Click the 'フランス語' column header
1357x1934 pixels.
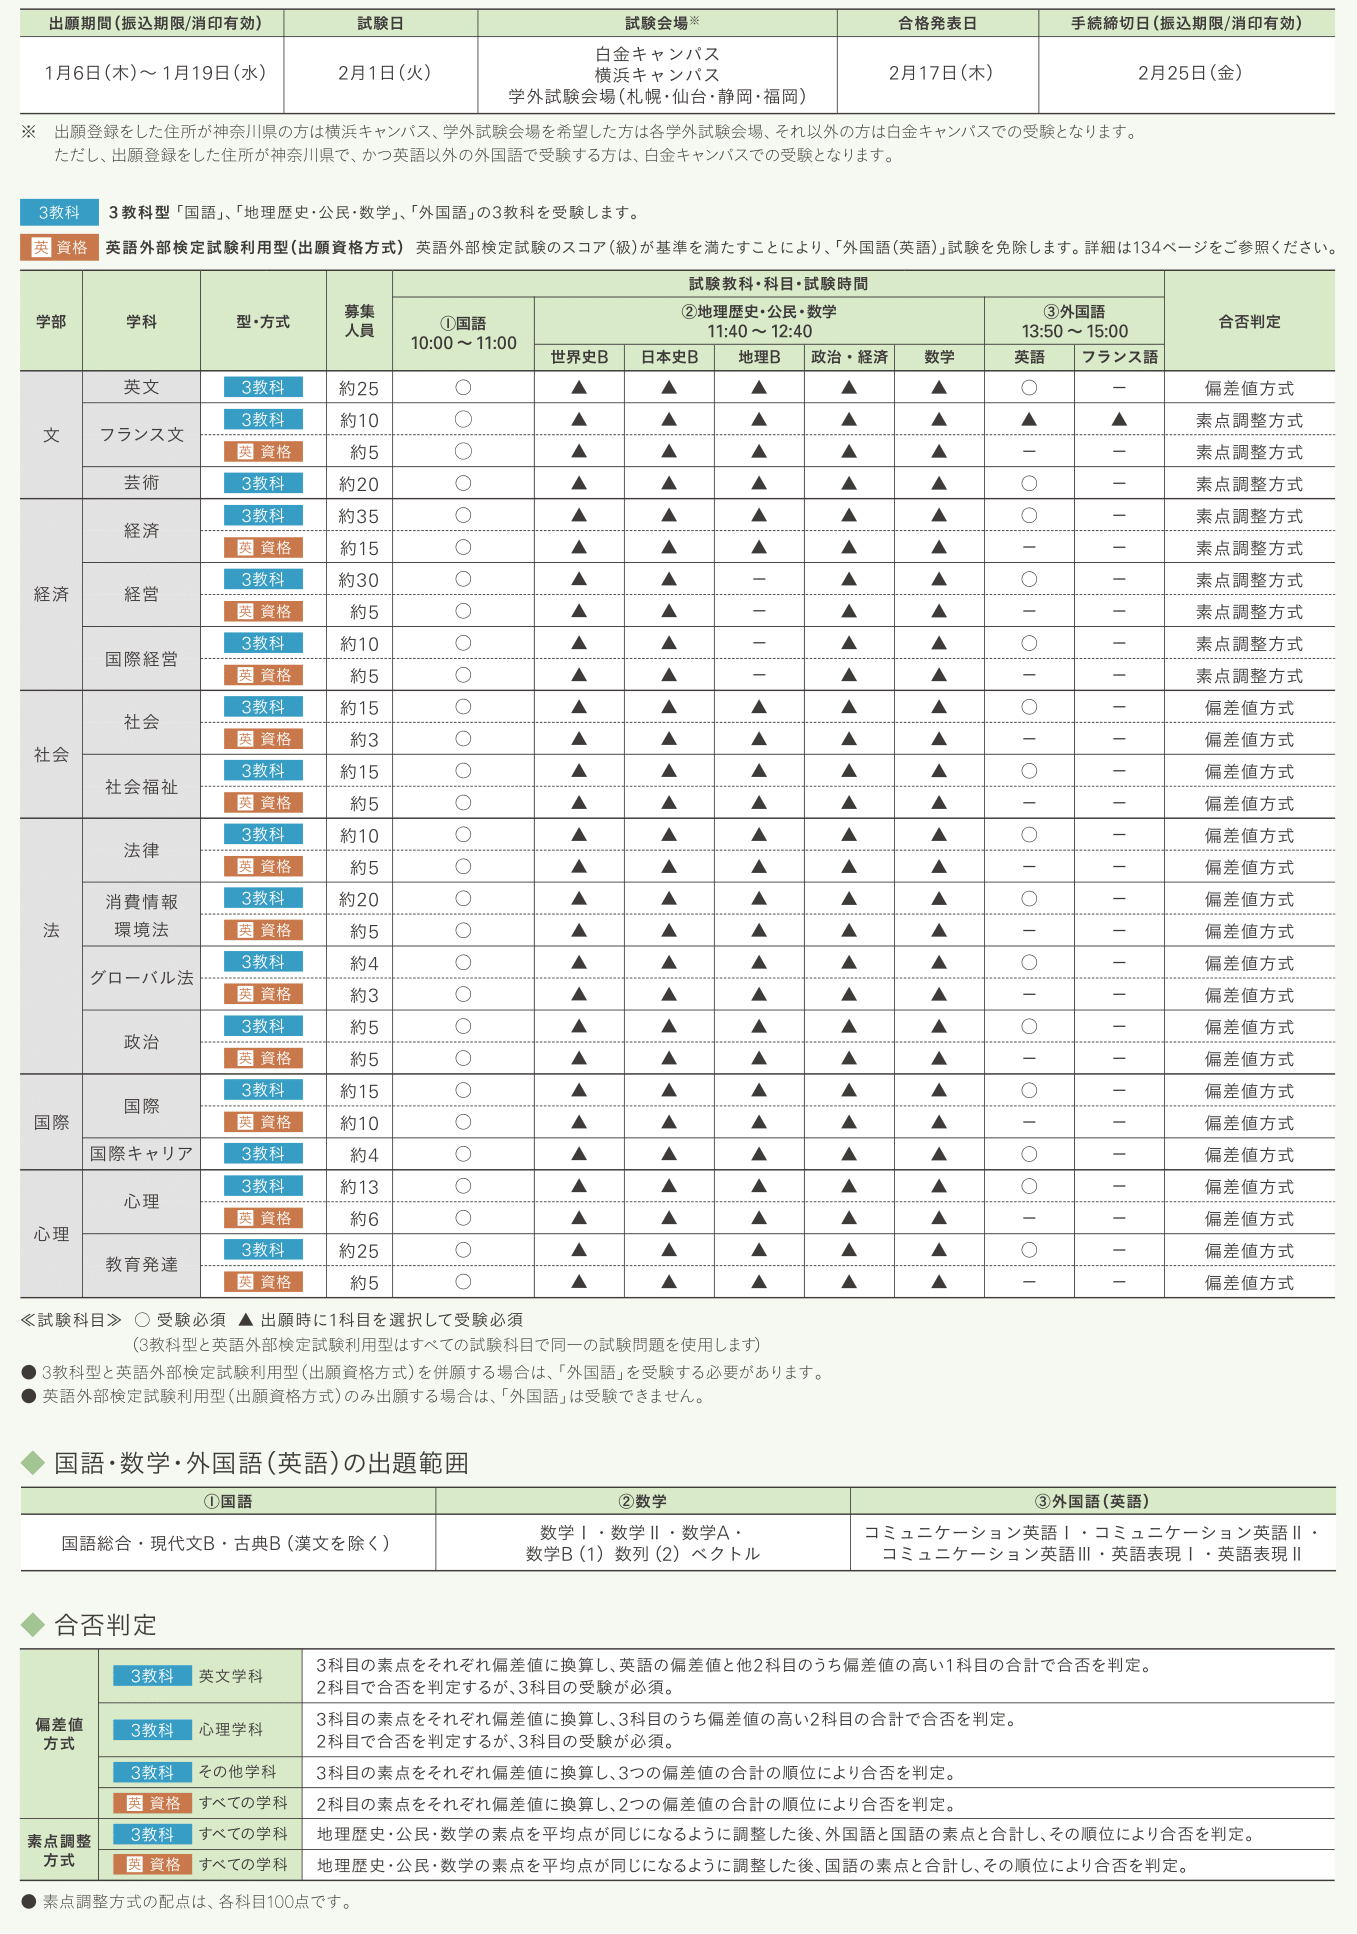click(1119, 357)
